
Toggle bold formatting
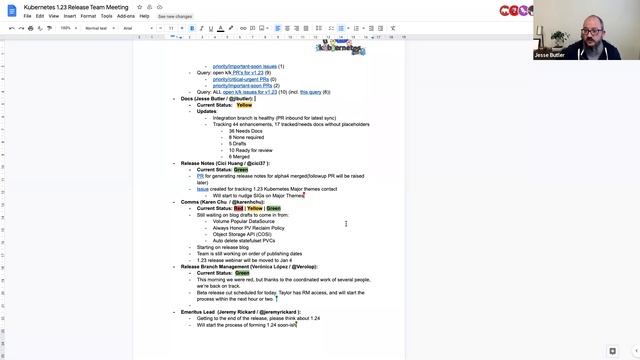coord(192,28)
